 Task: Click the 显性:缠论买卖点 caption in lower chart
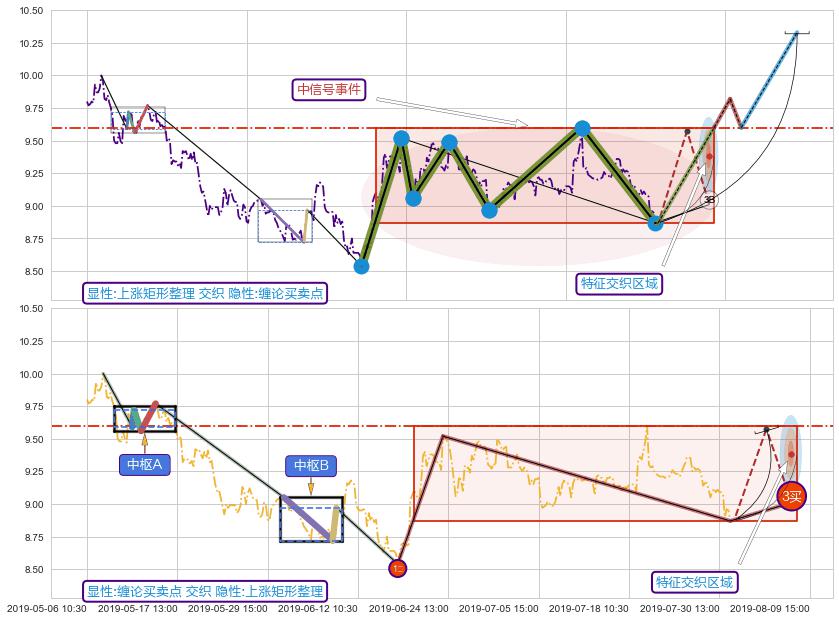tap(205, 591)
